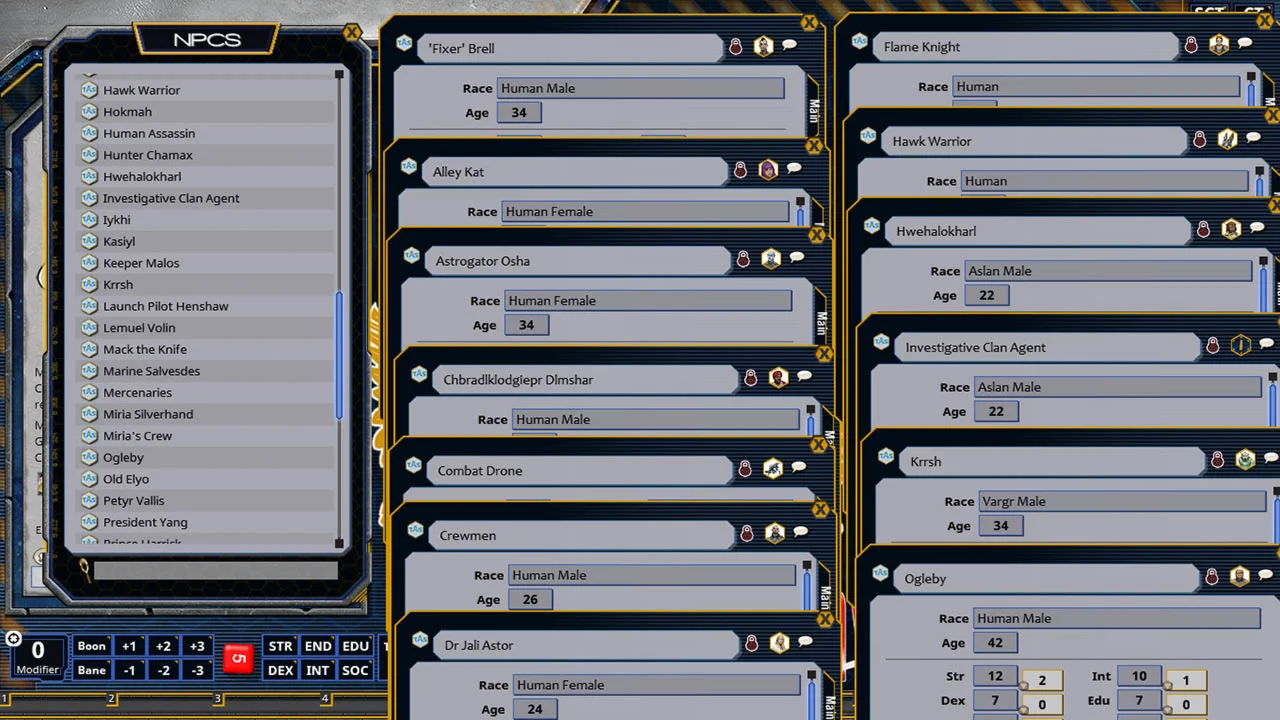1280x720 pixels.
Task: Click the TAS link icon beside Krrsh name
Action: click(x=886, y=457)
